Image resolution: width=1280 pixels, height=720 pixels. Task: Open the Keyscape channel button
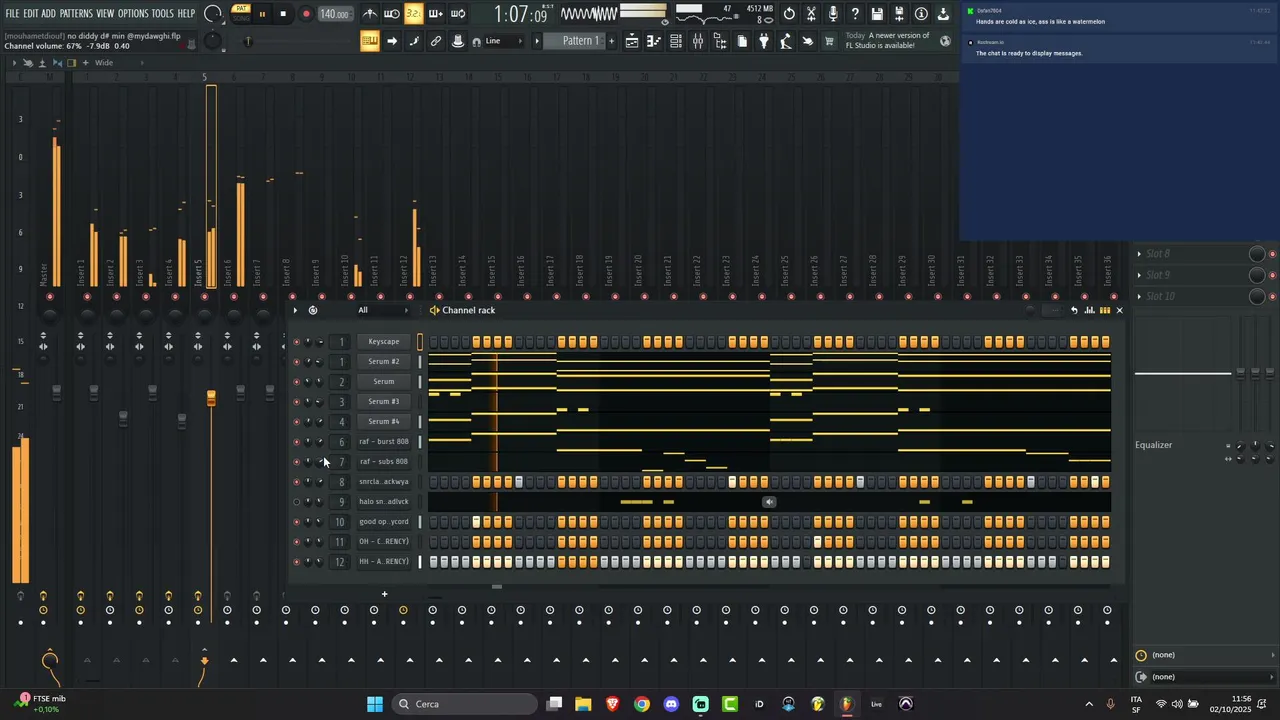(x=384, y=342)
